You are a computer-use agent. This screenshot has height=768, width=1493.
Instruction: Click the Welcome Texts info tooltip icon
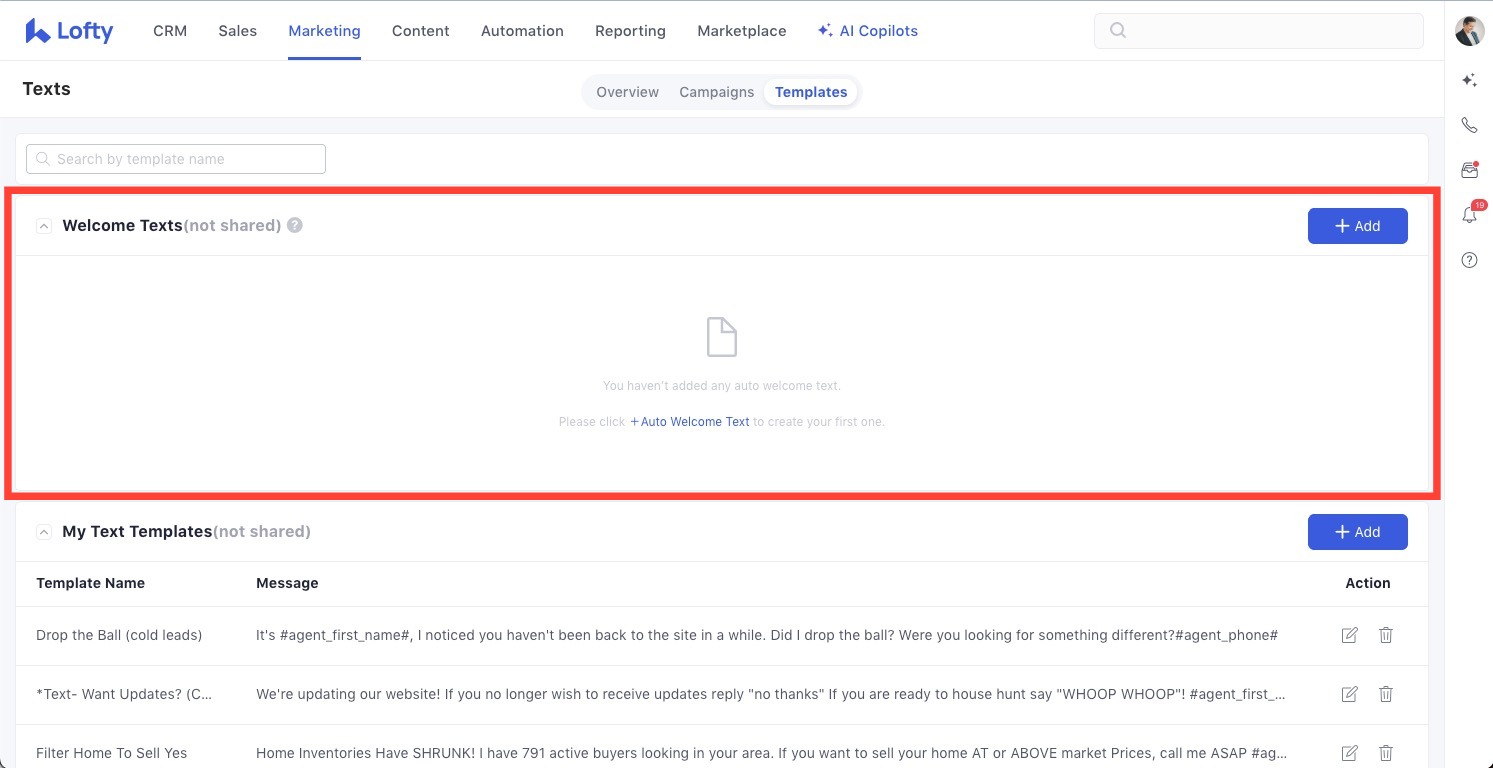(x=295, y=226)
